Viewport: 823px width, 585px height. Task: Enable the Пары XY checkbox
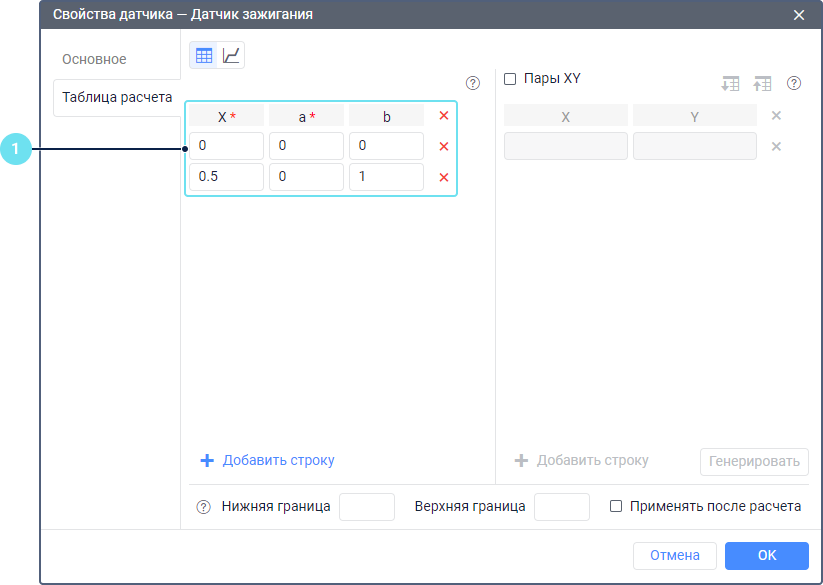[510, 78]
